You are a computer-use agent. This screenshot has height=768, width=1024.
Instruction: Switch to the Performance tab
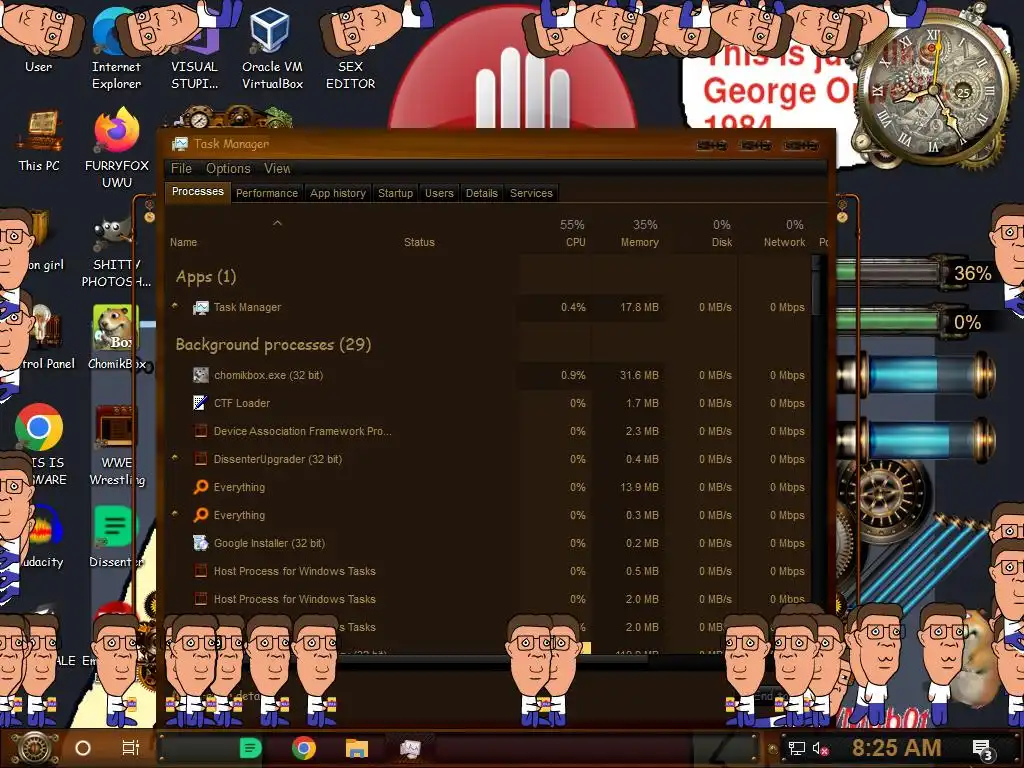click(x=266, y=193)
